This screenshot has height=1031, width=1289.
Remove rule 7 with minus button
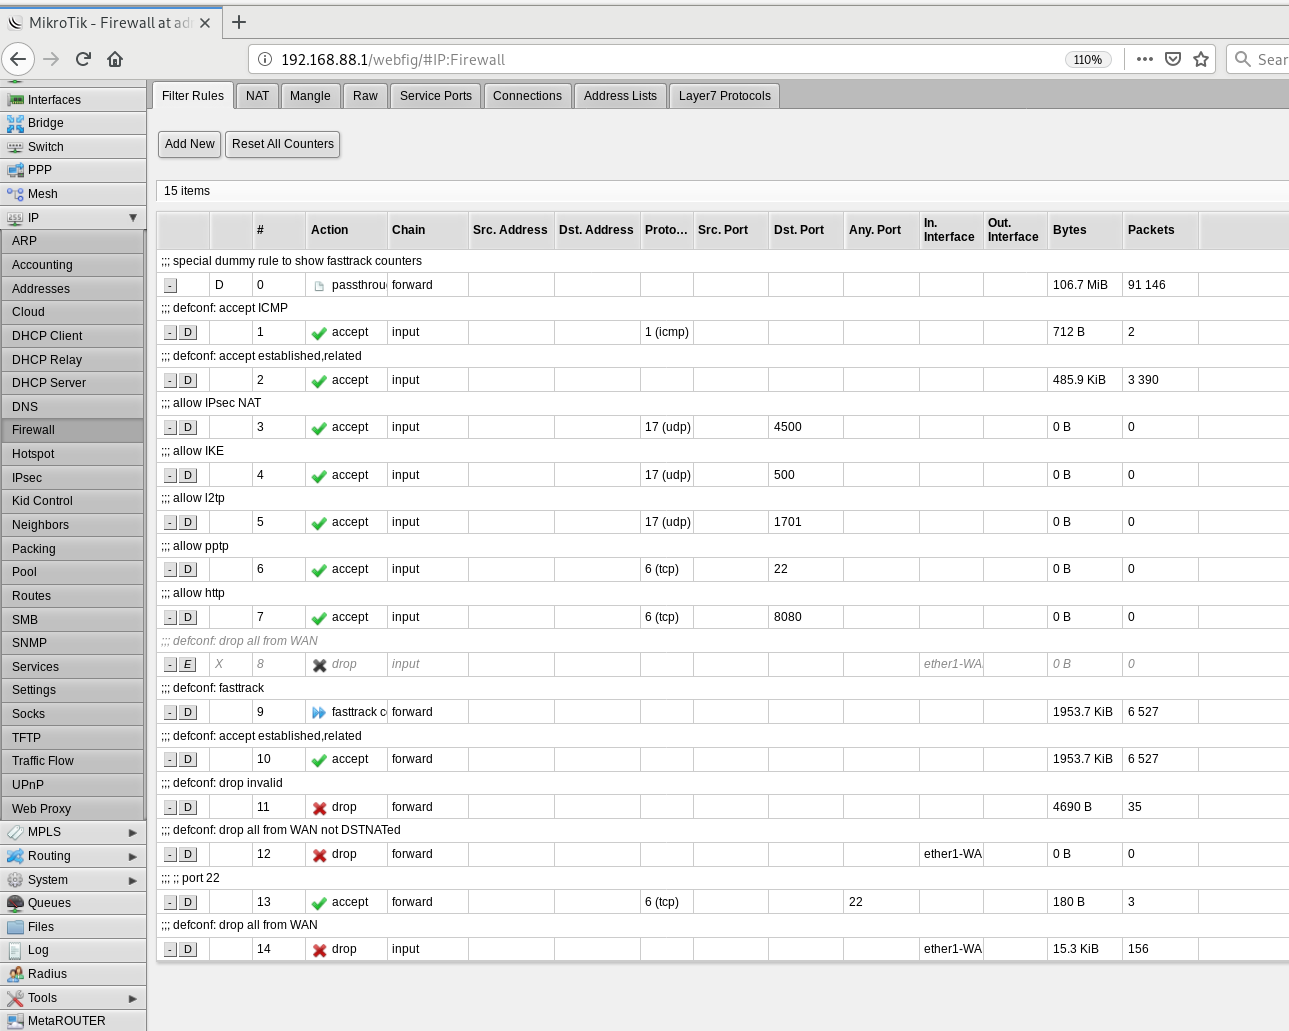point(170,618)
